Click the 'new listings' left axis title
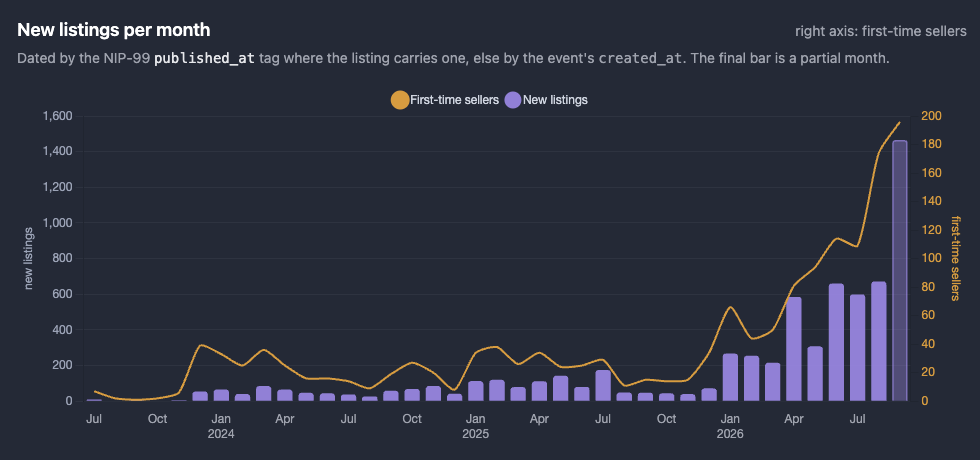 tap(28, 258)
